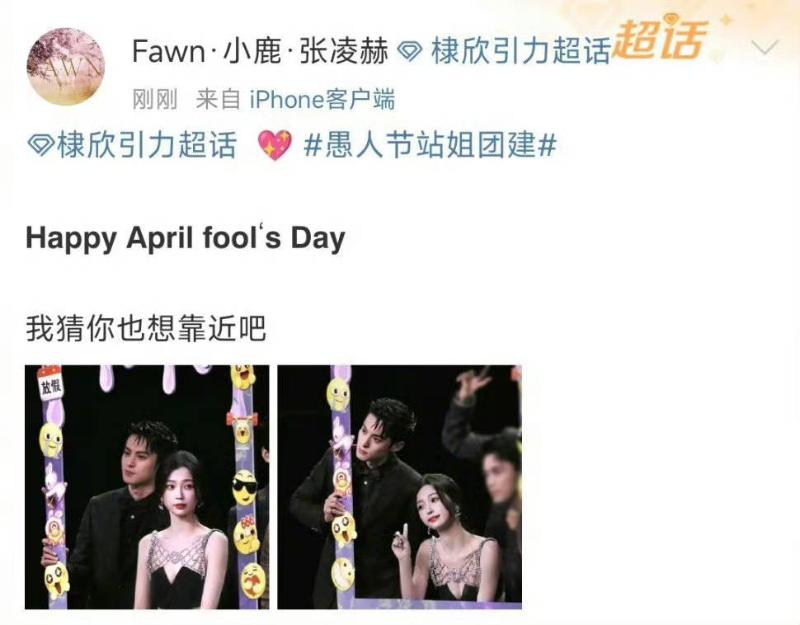Screen dimensions: 800x625
Task: Open the Fawn·小鹿·张凌赫 username profile
Action: pos(260,51)
